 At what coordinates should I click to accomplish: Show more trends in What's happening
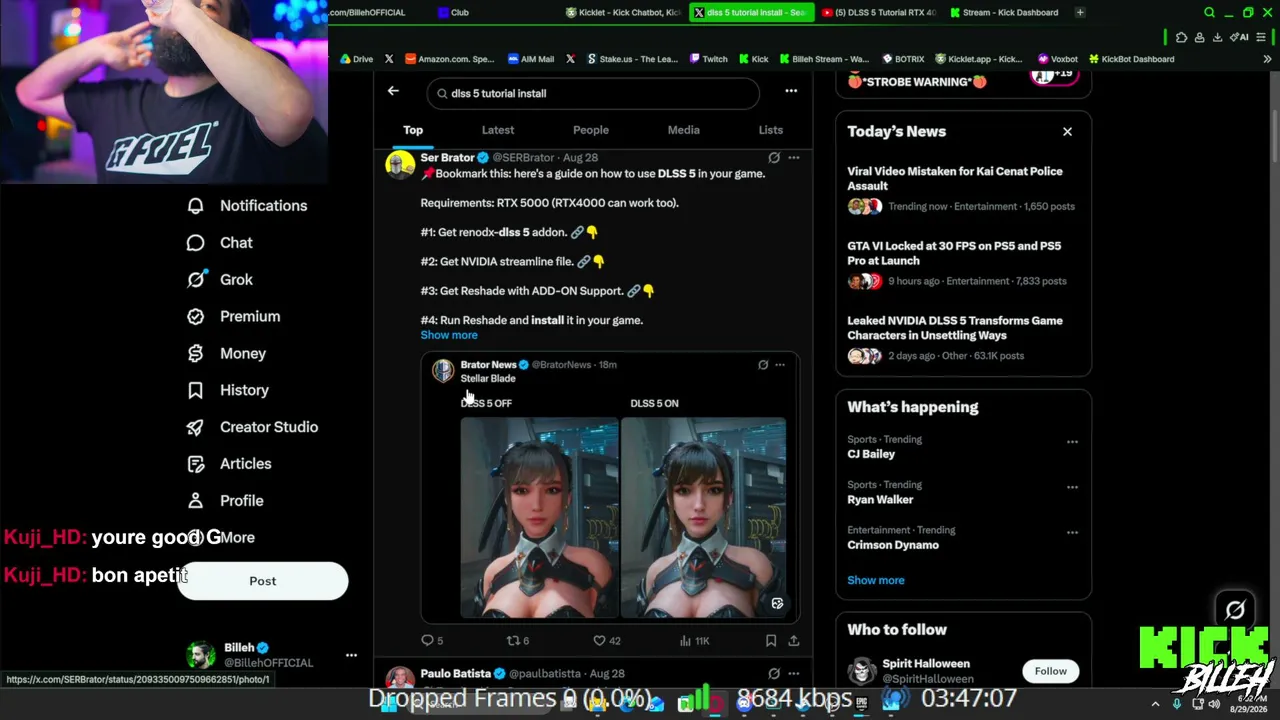tap(876, 580)
